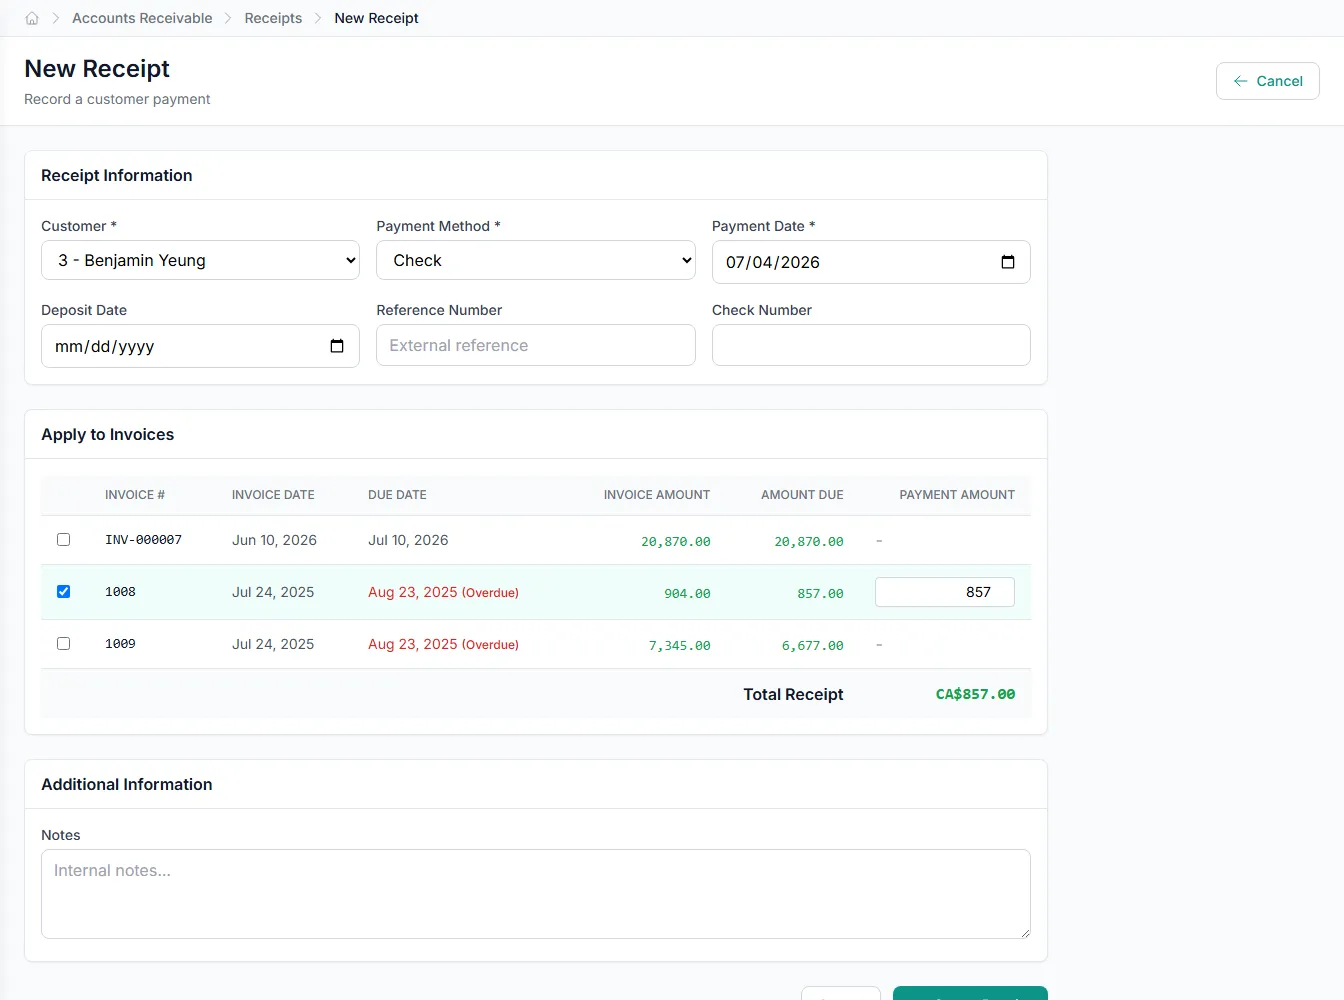Cancel the new receipt
The width and height of the screenshot is (1344, 1000).
[x=1268, y=81]
